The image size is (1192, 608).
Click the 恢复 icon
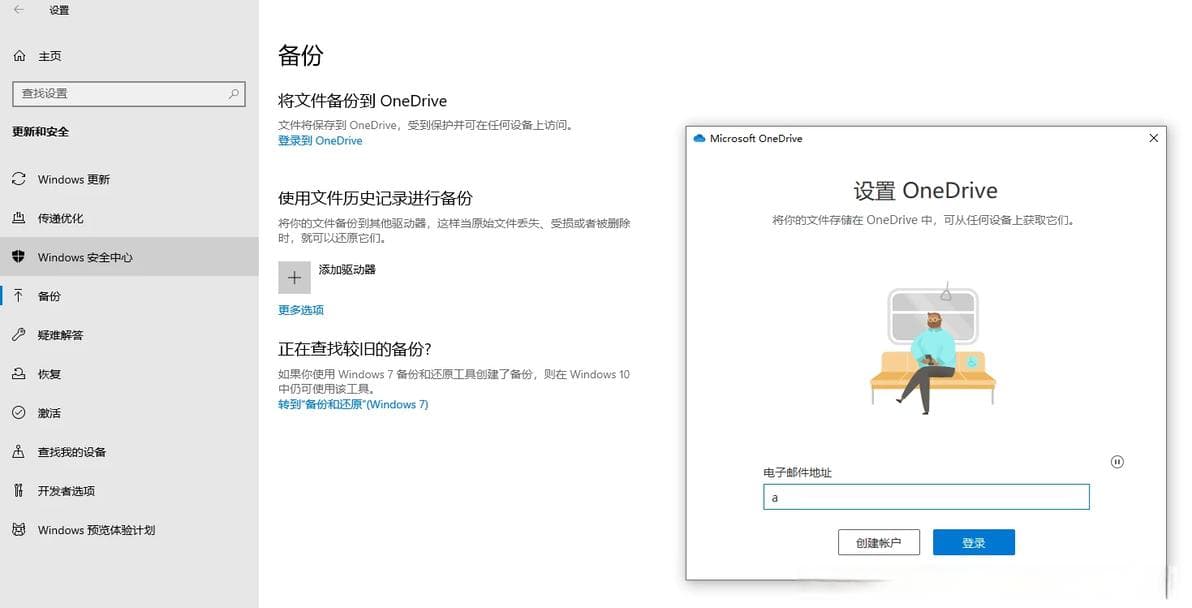tap(19, 374)
